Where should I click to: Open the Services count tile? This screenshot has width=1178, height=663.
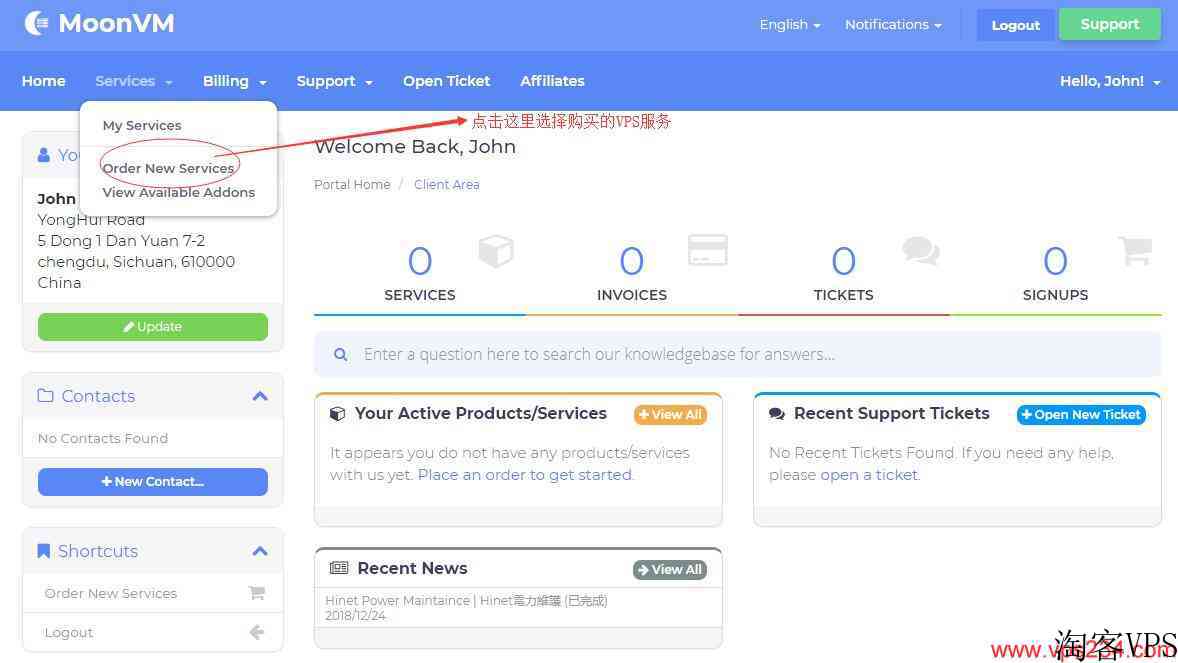[x=420, y=274]
